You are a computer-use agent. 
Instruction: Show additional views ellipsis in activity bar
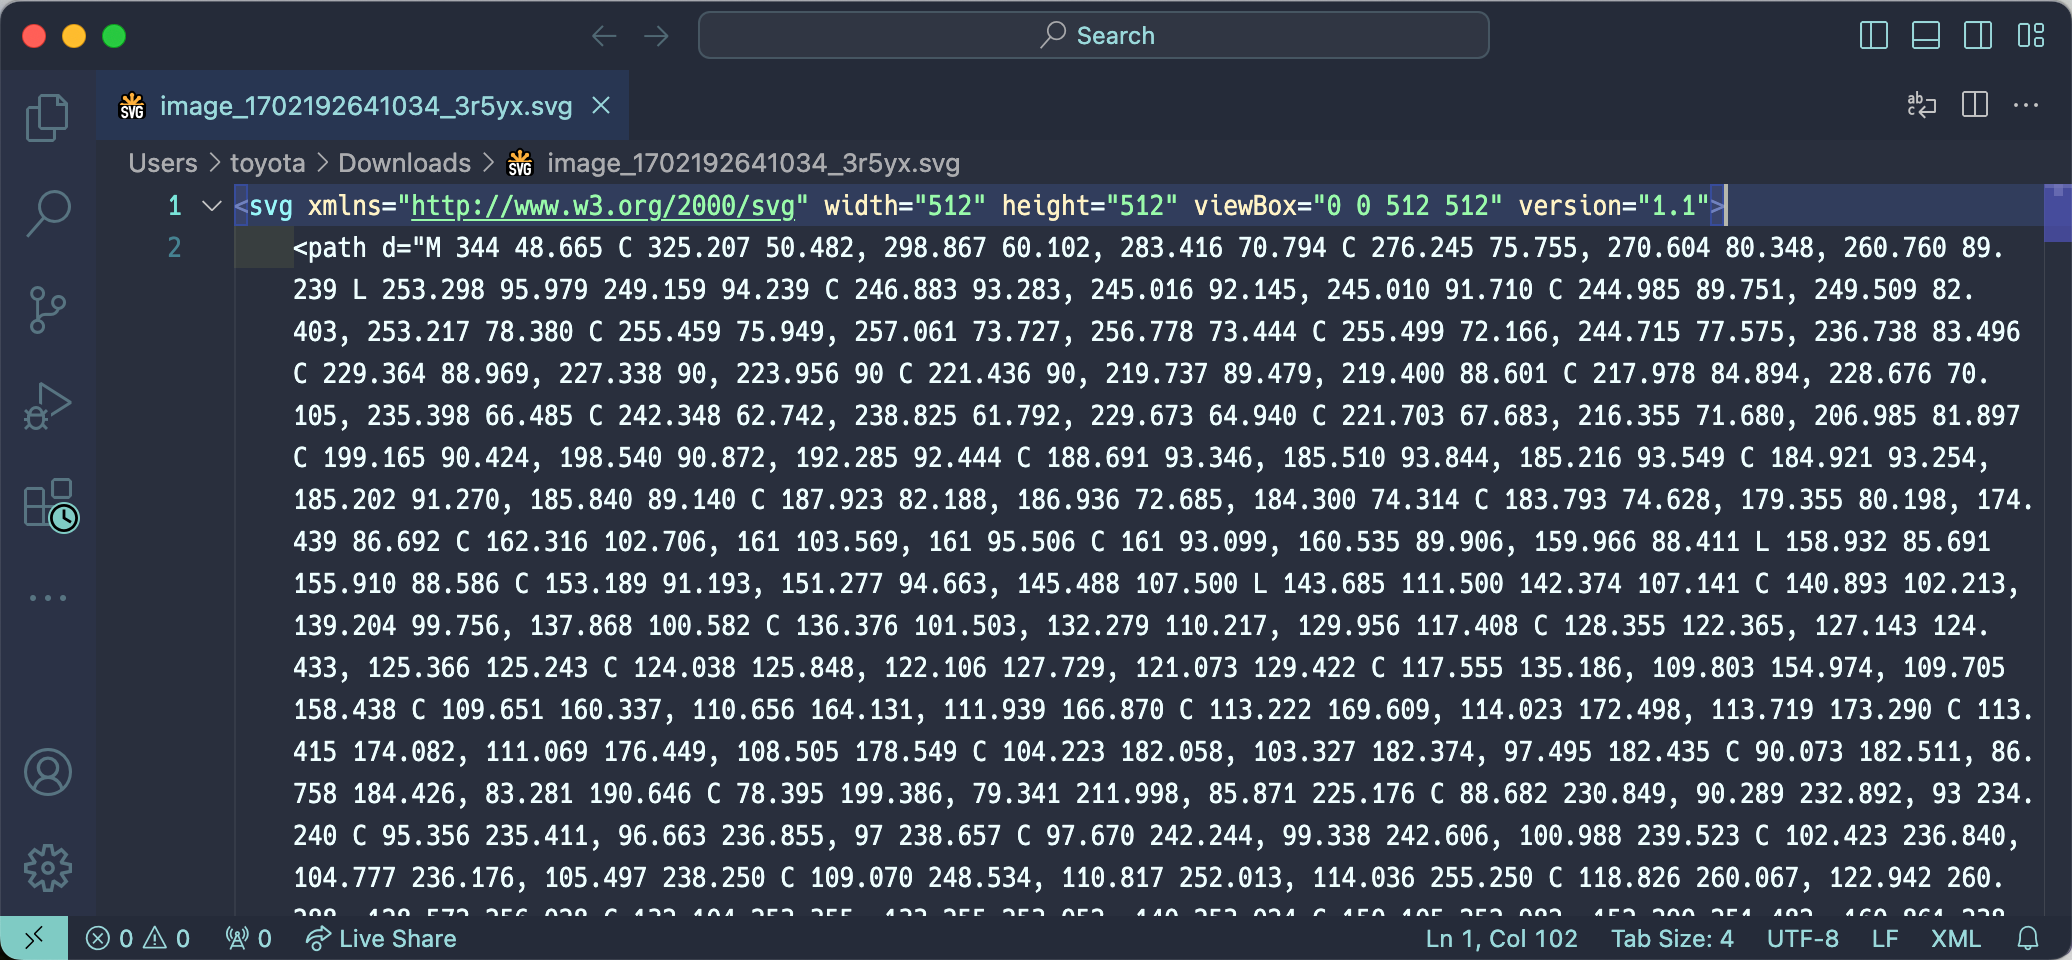pyautogui.click(x=47, y=598)
